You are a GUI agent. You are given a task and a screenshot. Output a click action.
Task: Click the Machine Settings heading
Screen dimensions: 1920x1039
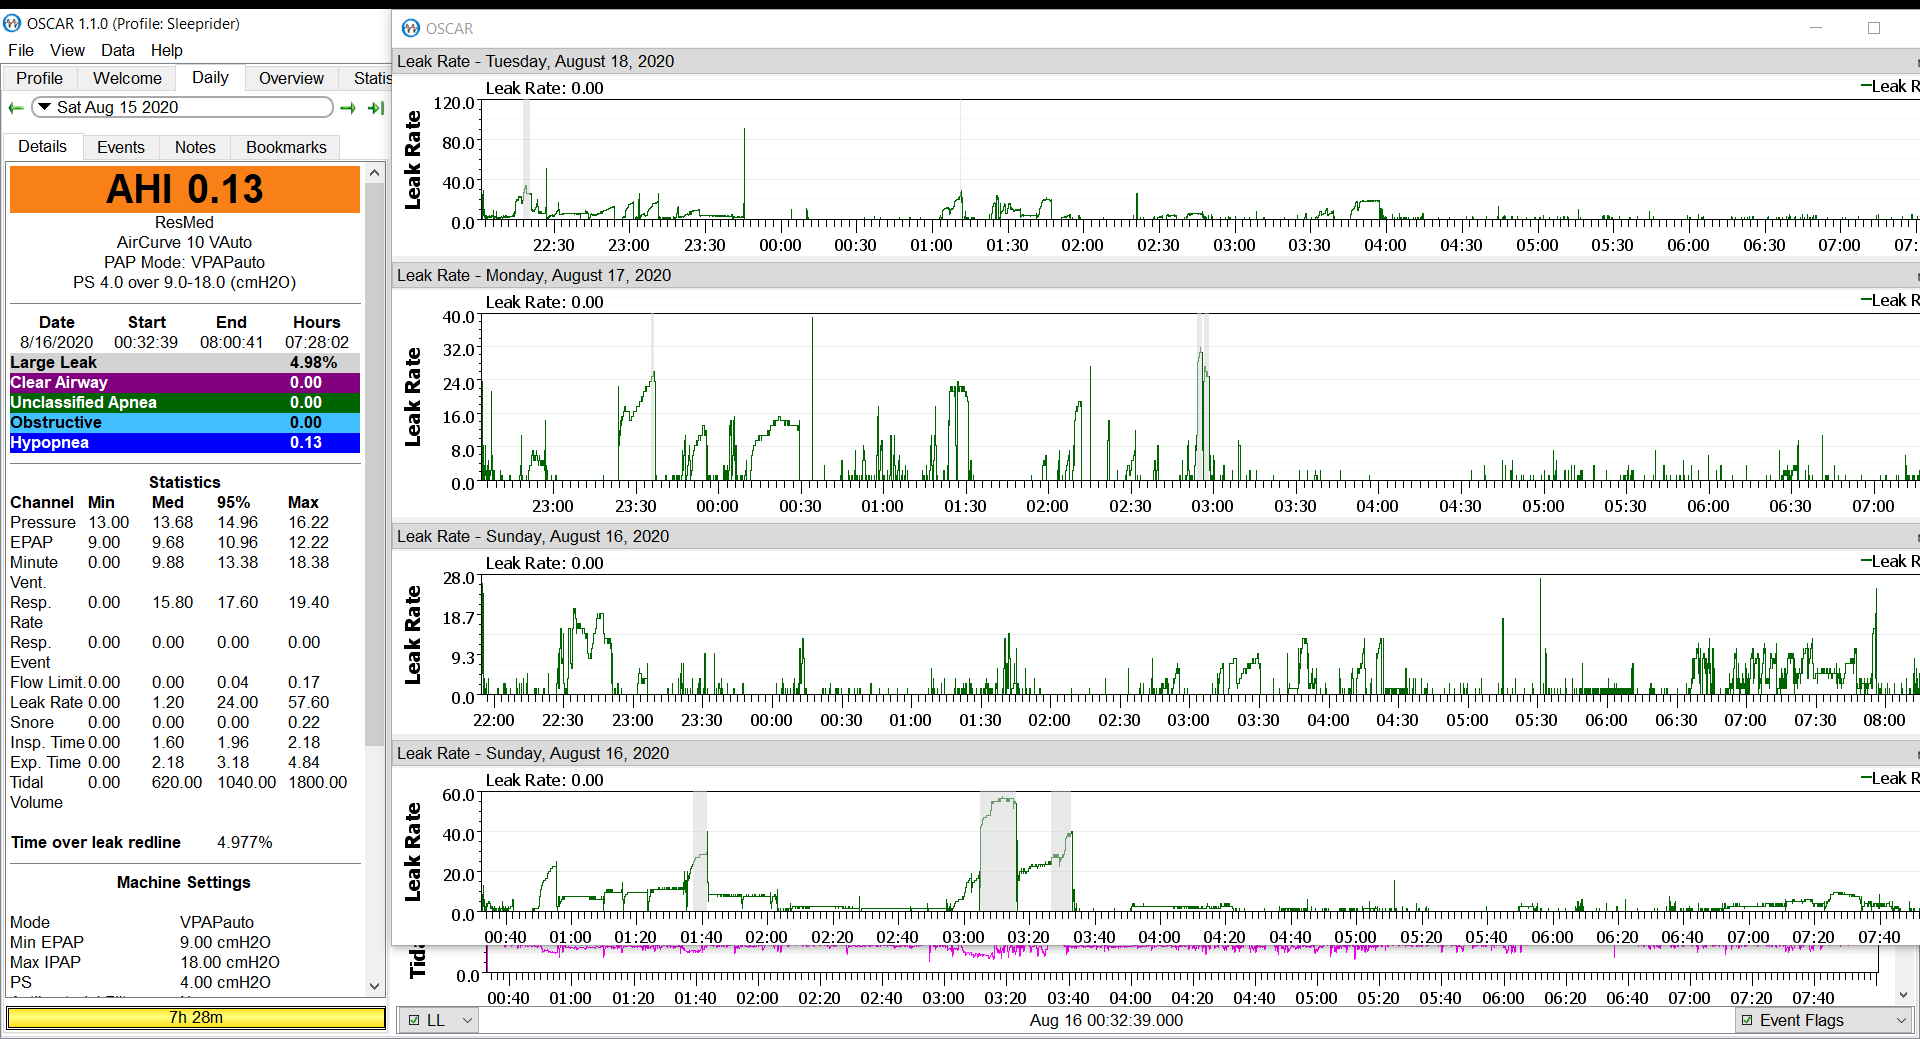point(184,882)
